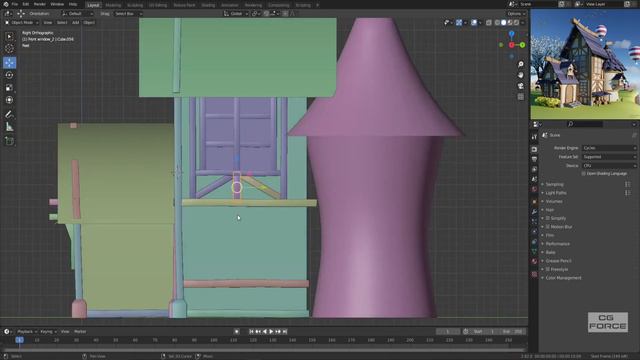Open the timeline Marker menu
Viewport: 640px width, 360px height.
[x=80, y=332]
